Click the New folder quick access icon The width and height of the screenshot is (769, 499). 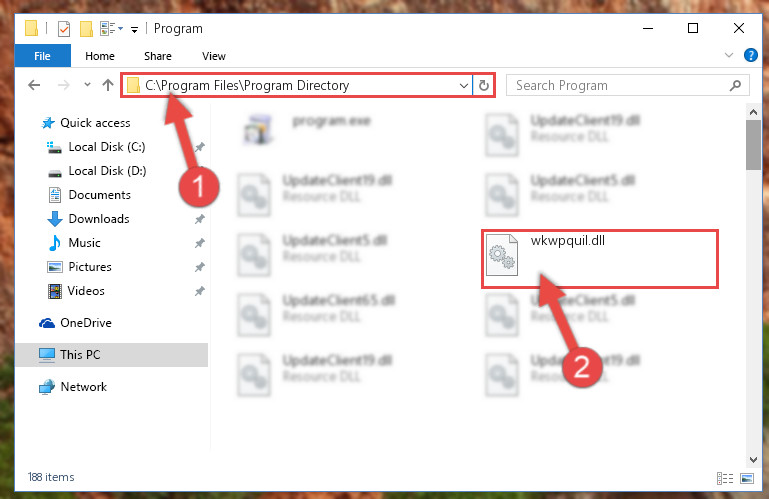pyautogui.click(x=86, y=29)
